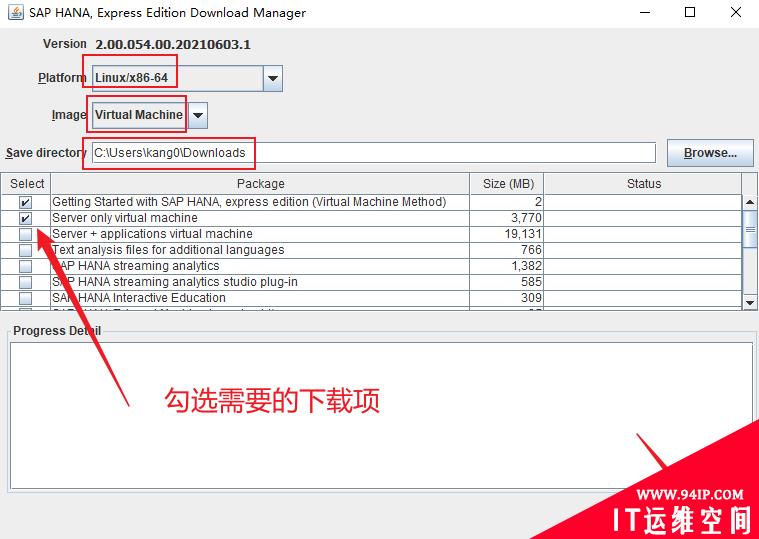This screenshot has height=539, width=759.
Task: Select the Virtual Machine image combo box
Action: click(150, 115)
